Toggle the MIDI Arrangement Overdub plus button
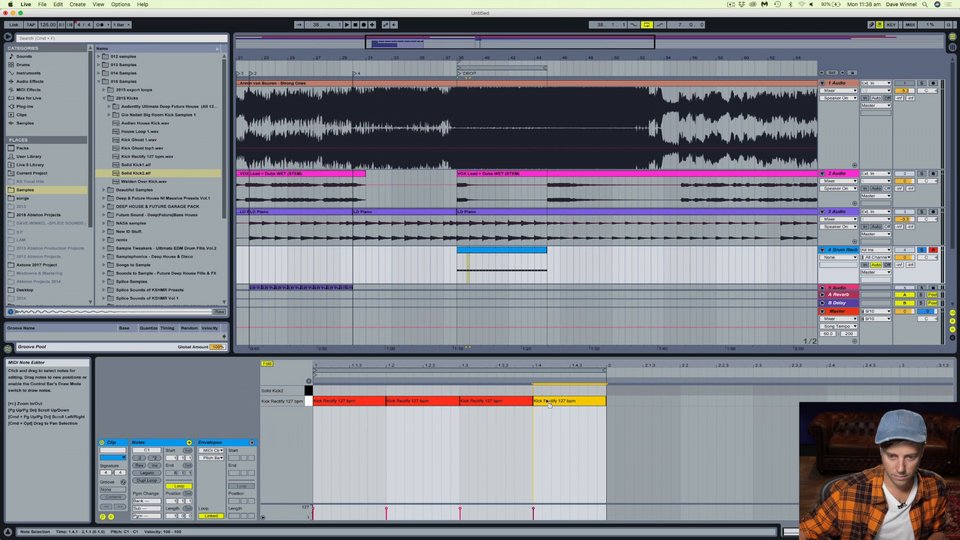Viewport: 960px width, 540px height. (372, 24)
